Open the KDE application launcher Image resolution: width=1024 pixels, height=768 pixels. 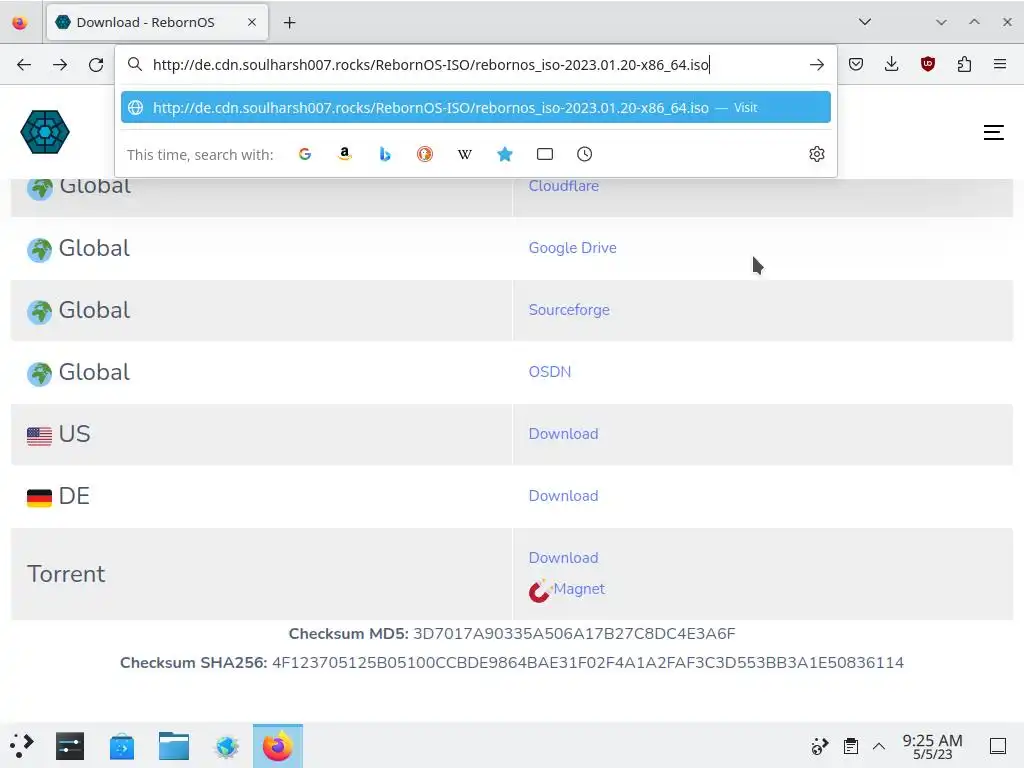pyautogui.click(x=22, y=746)
